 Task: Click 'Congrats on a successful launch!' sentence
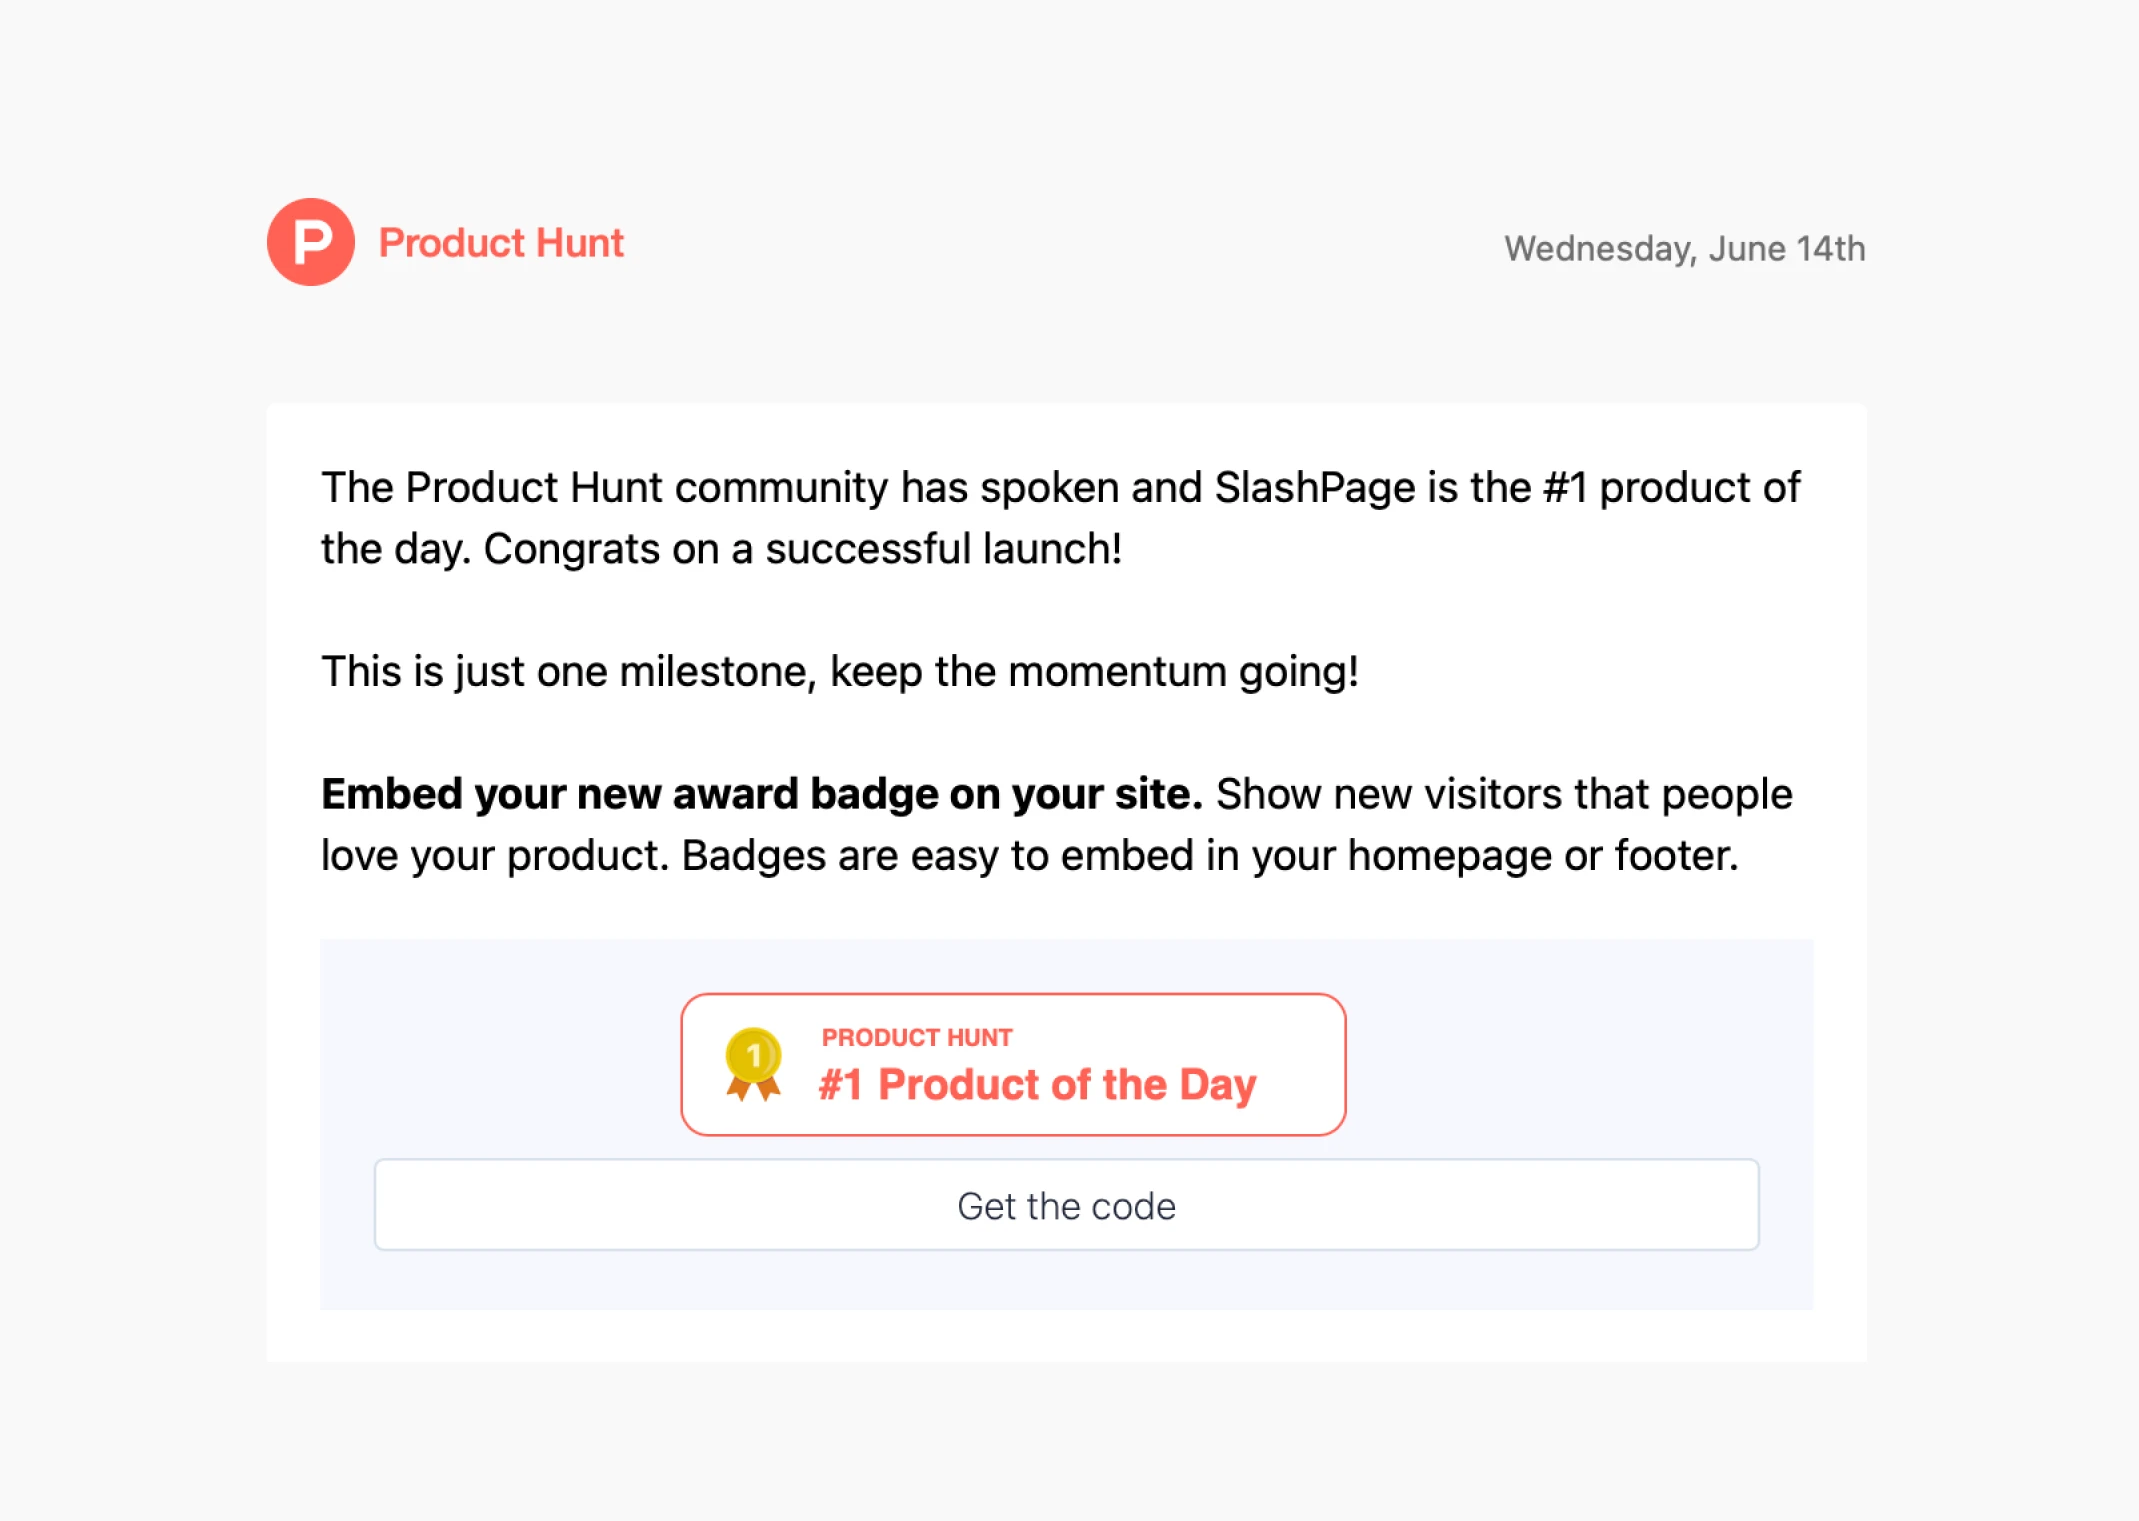coord(802,549)
